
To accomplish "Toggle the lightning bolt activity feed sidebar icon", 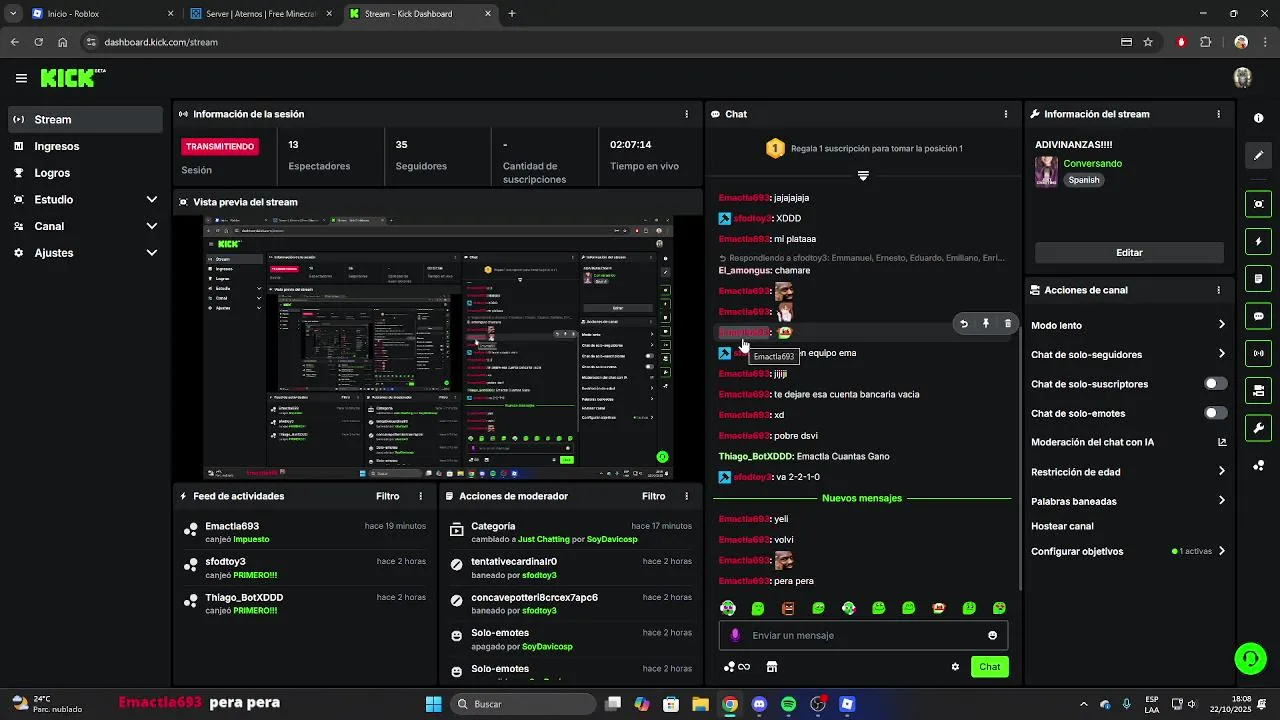I will click(x=1258, y=241).
